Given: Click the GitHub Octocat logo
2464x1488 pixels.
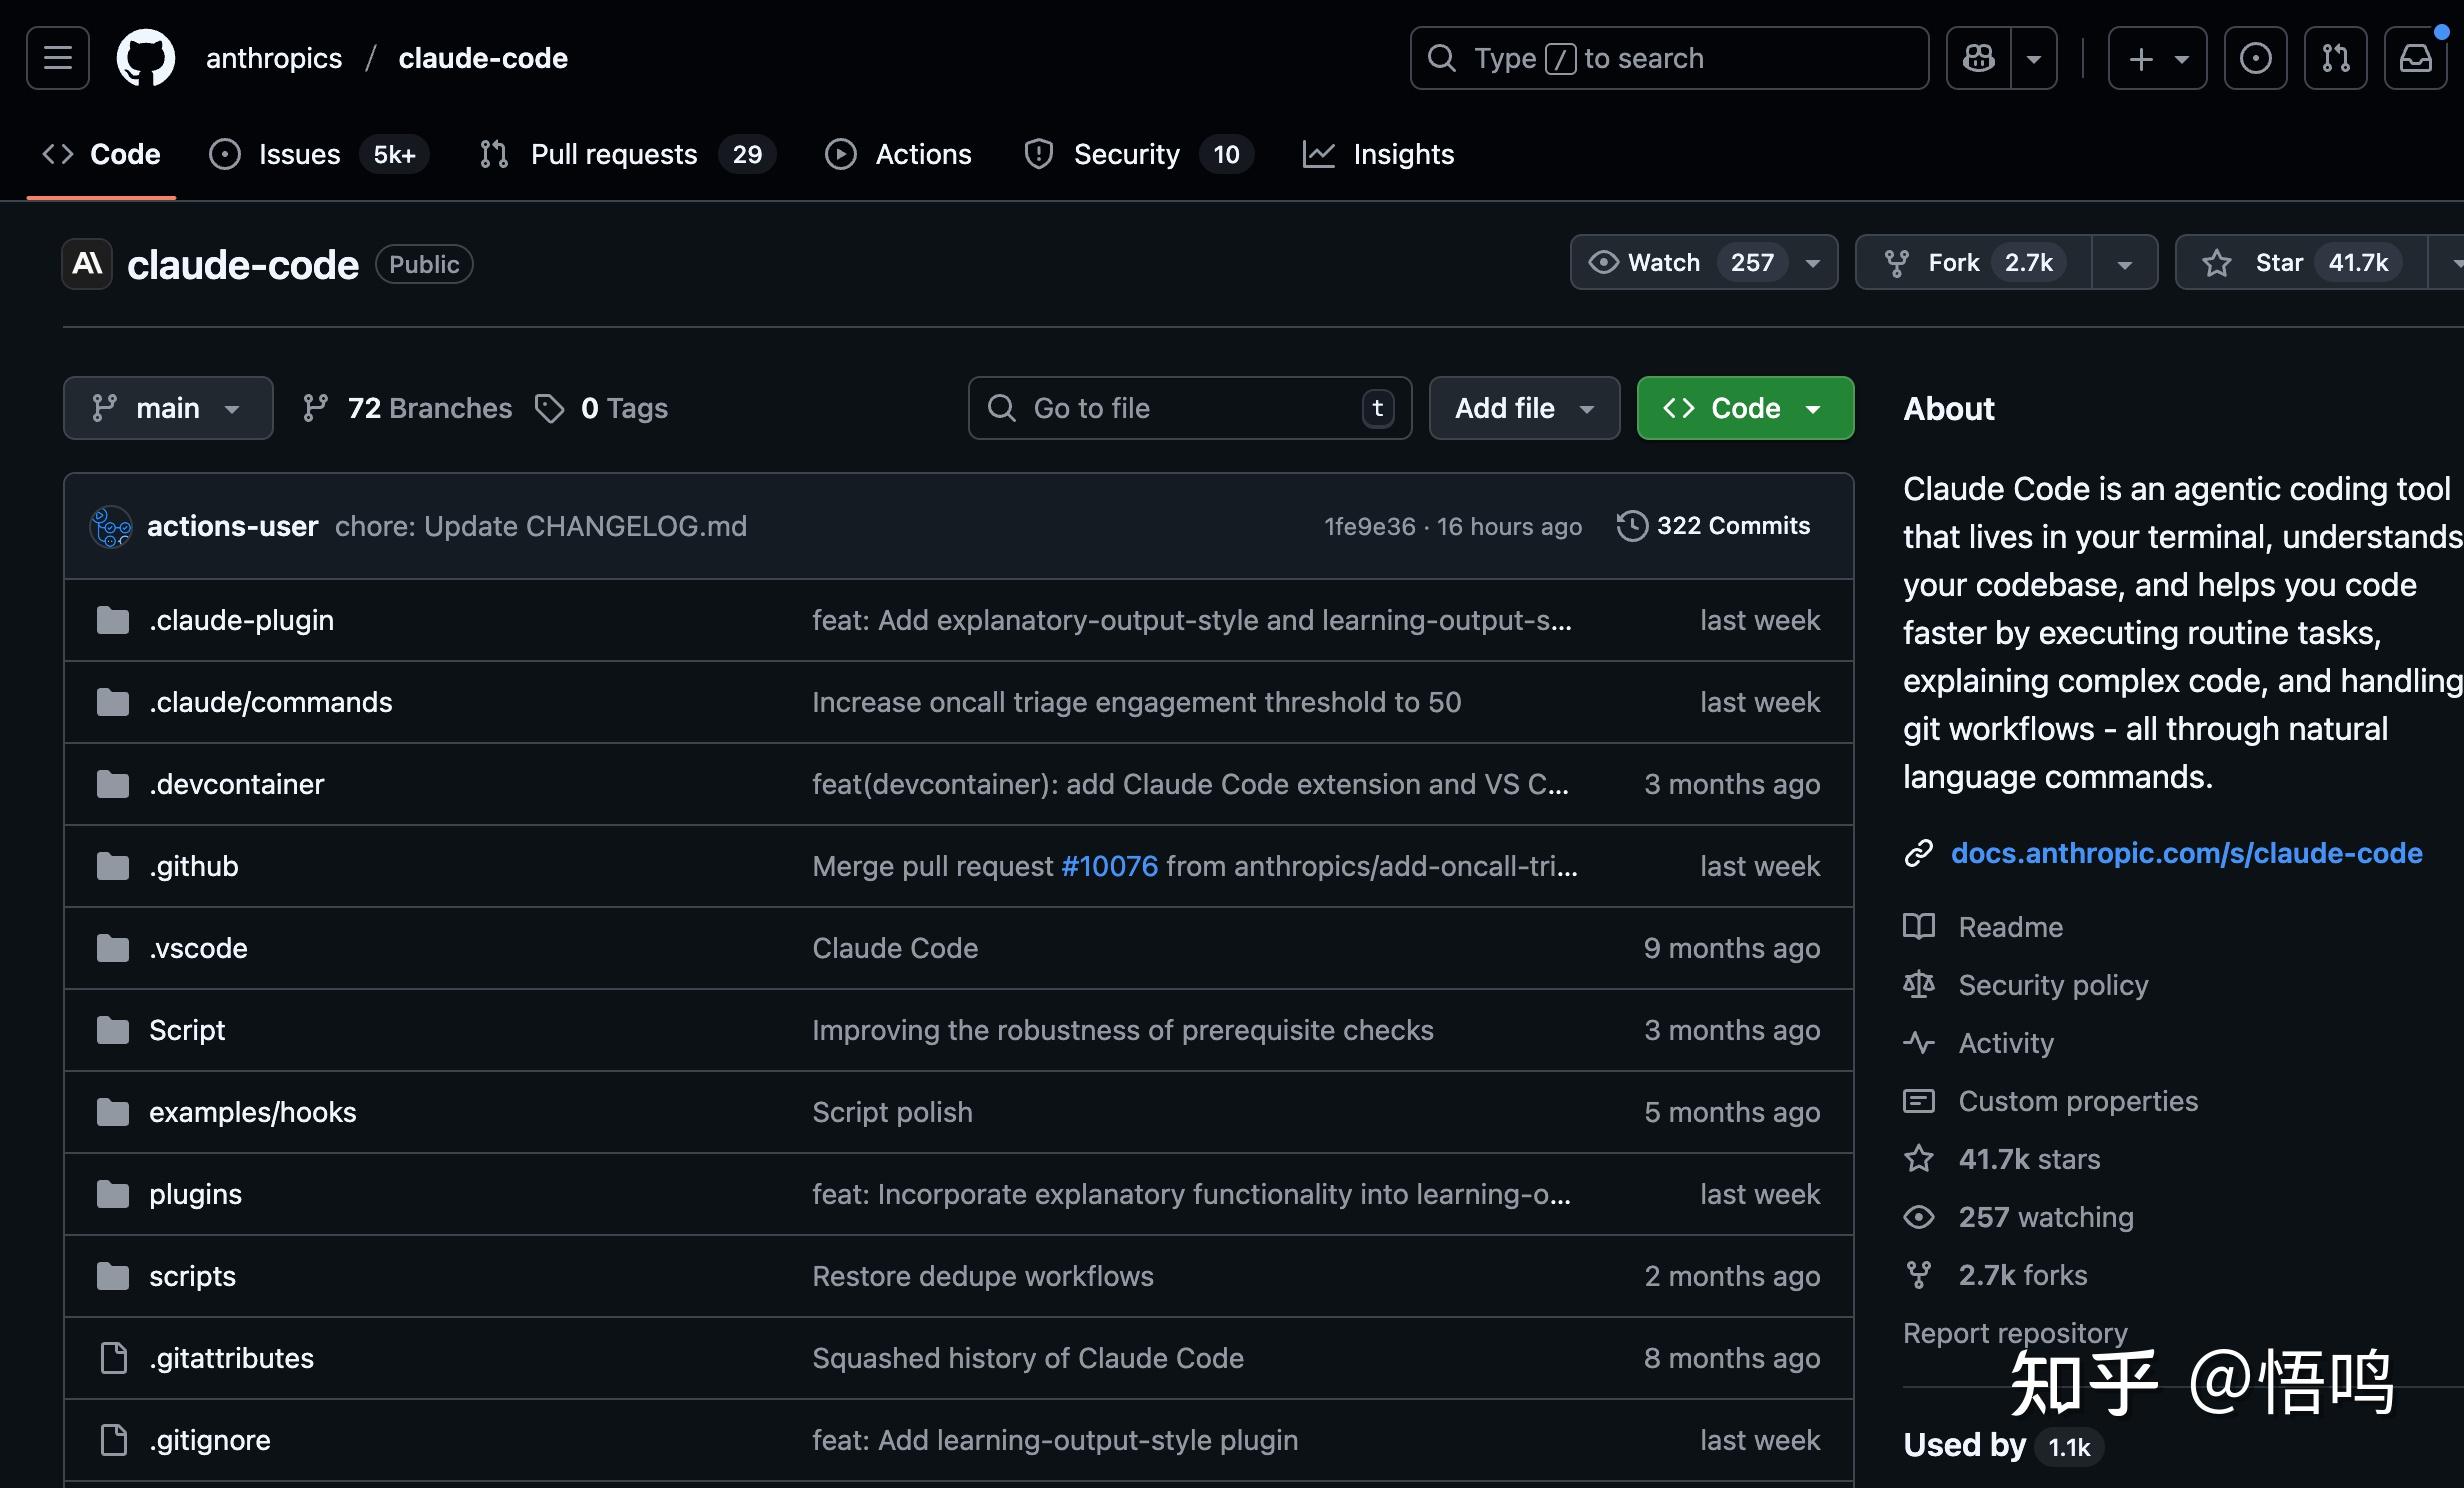Looking at the screenshot, I should click(x=146, y=58).
